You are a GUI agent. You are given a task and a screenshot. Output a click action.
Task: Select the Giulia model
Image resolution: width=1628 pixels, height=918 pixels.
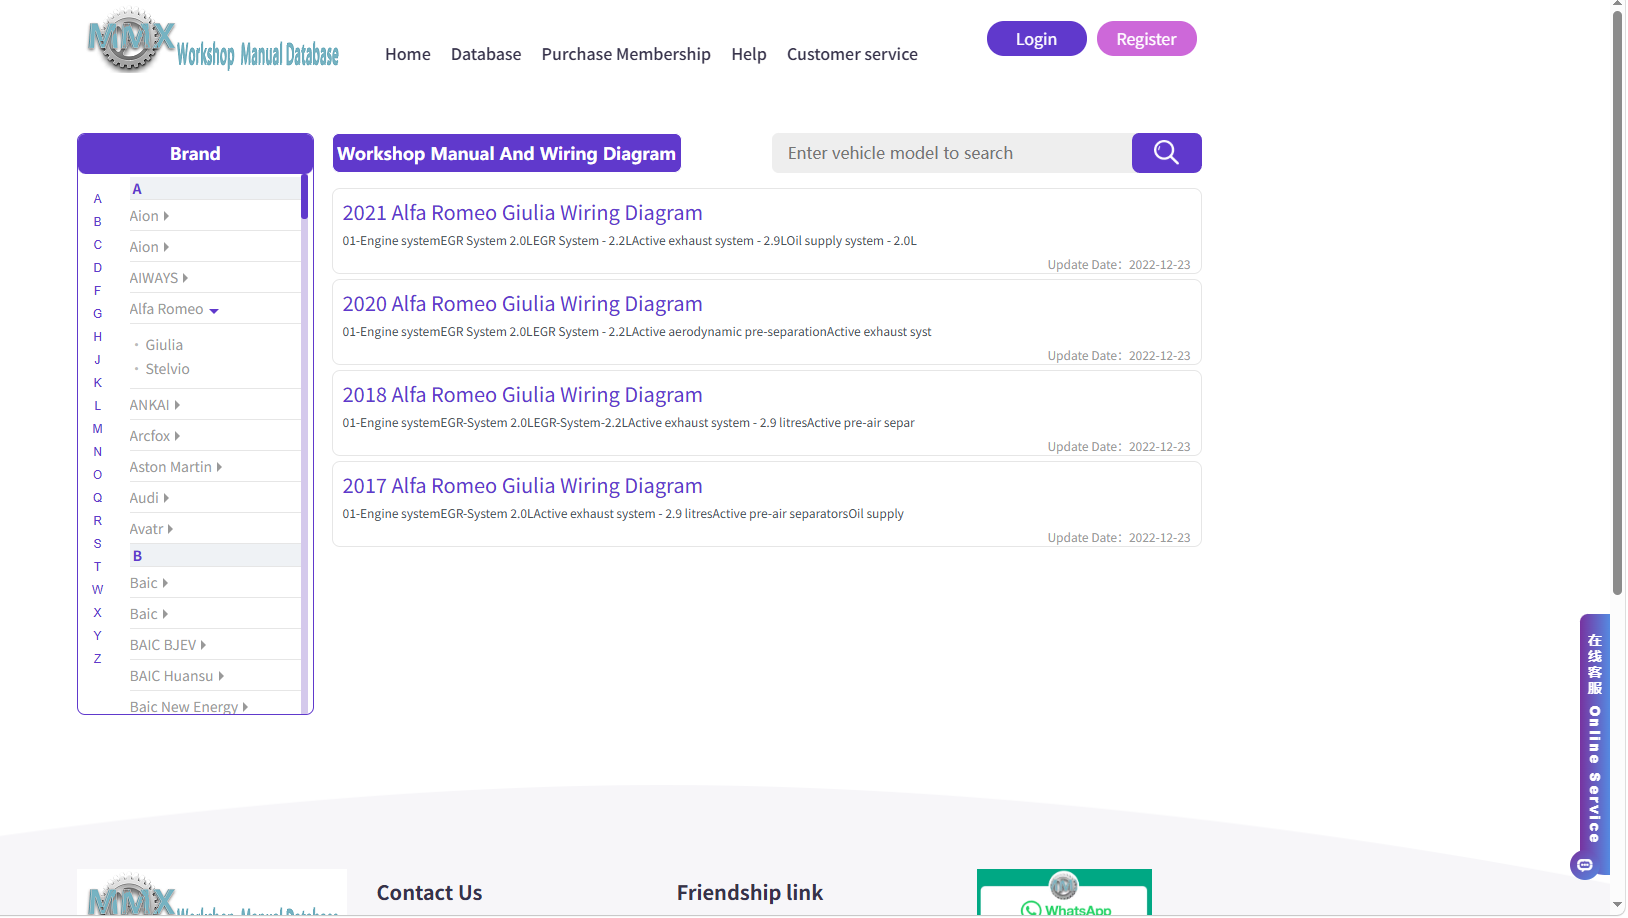click(x=164, y=345)
